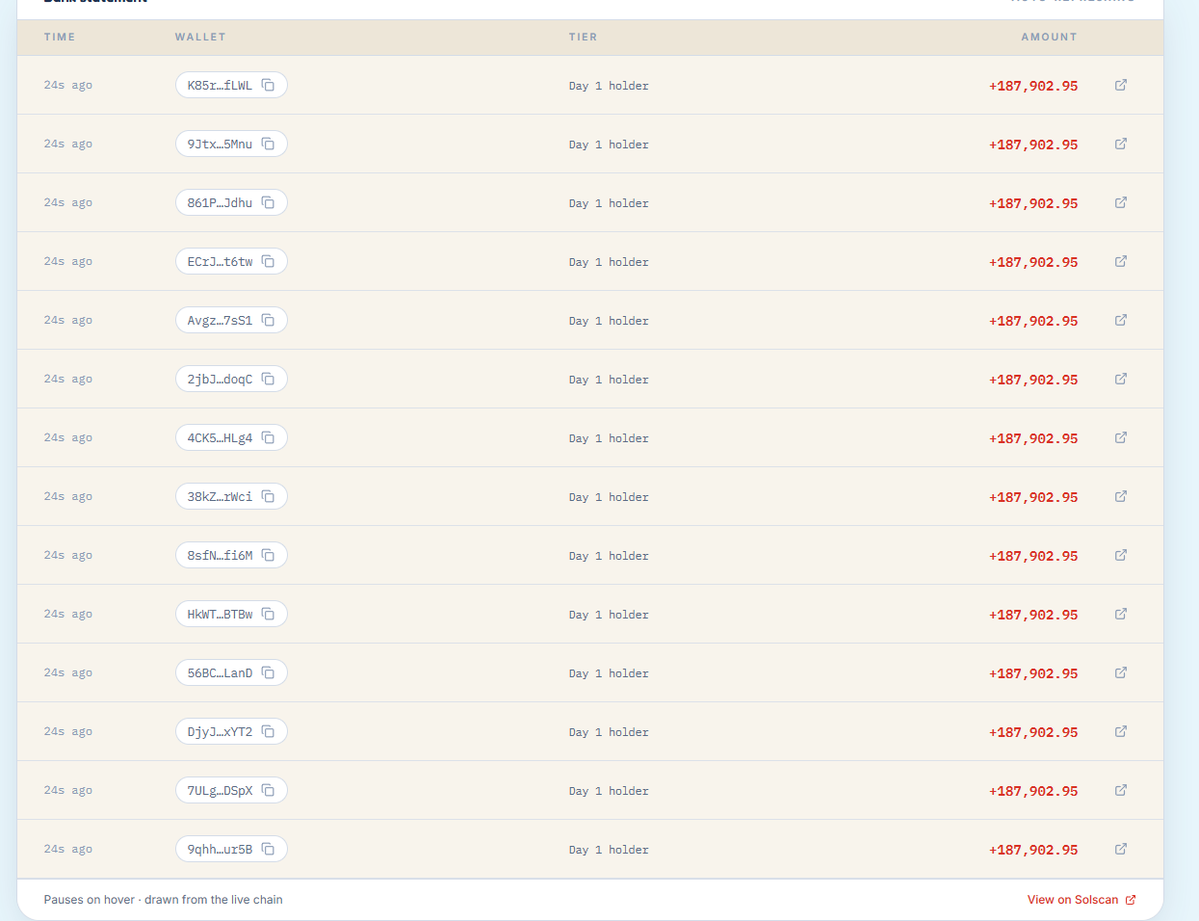The image size is (1199, 921).
Task: Open external link for 2jbJ…doqC row
Action: tap(1121, 379)
